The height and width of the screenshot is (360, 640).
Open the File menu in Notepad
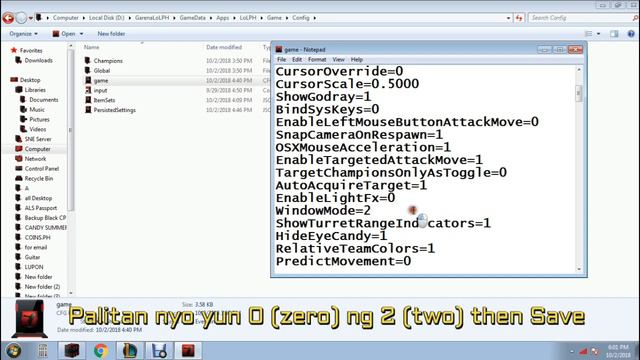[x=281, y=60]
